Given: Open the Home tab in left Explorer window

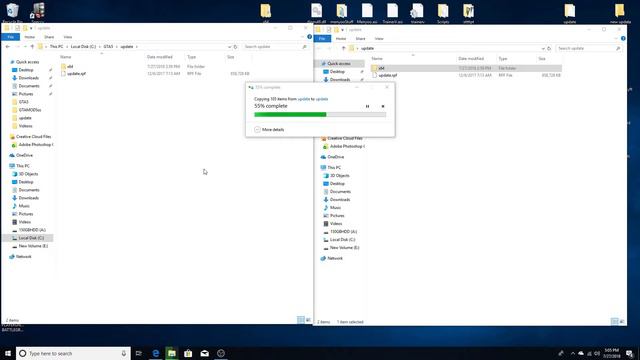Looking at the screenshot, I should [x=29, y=37].
